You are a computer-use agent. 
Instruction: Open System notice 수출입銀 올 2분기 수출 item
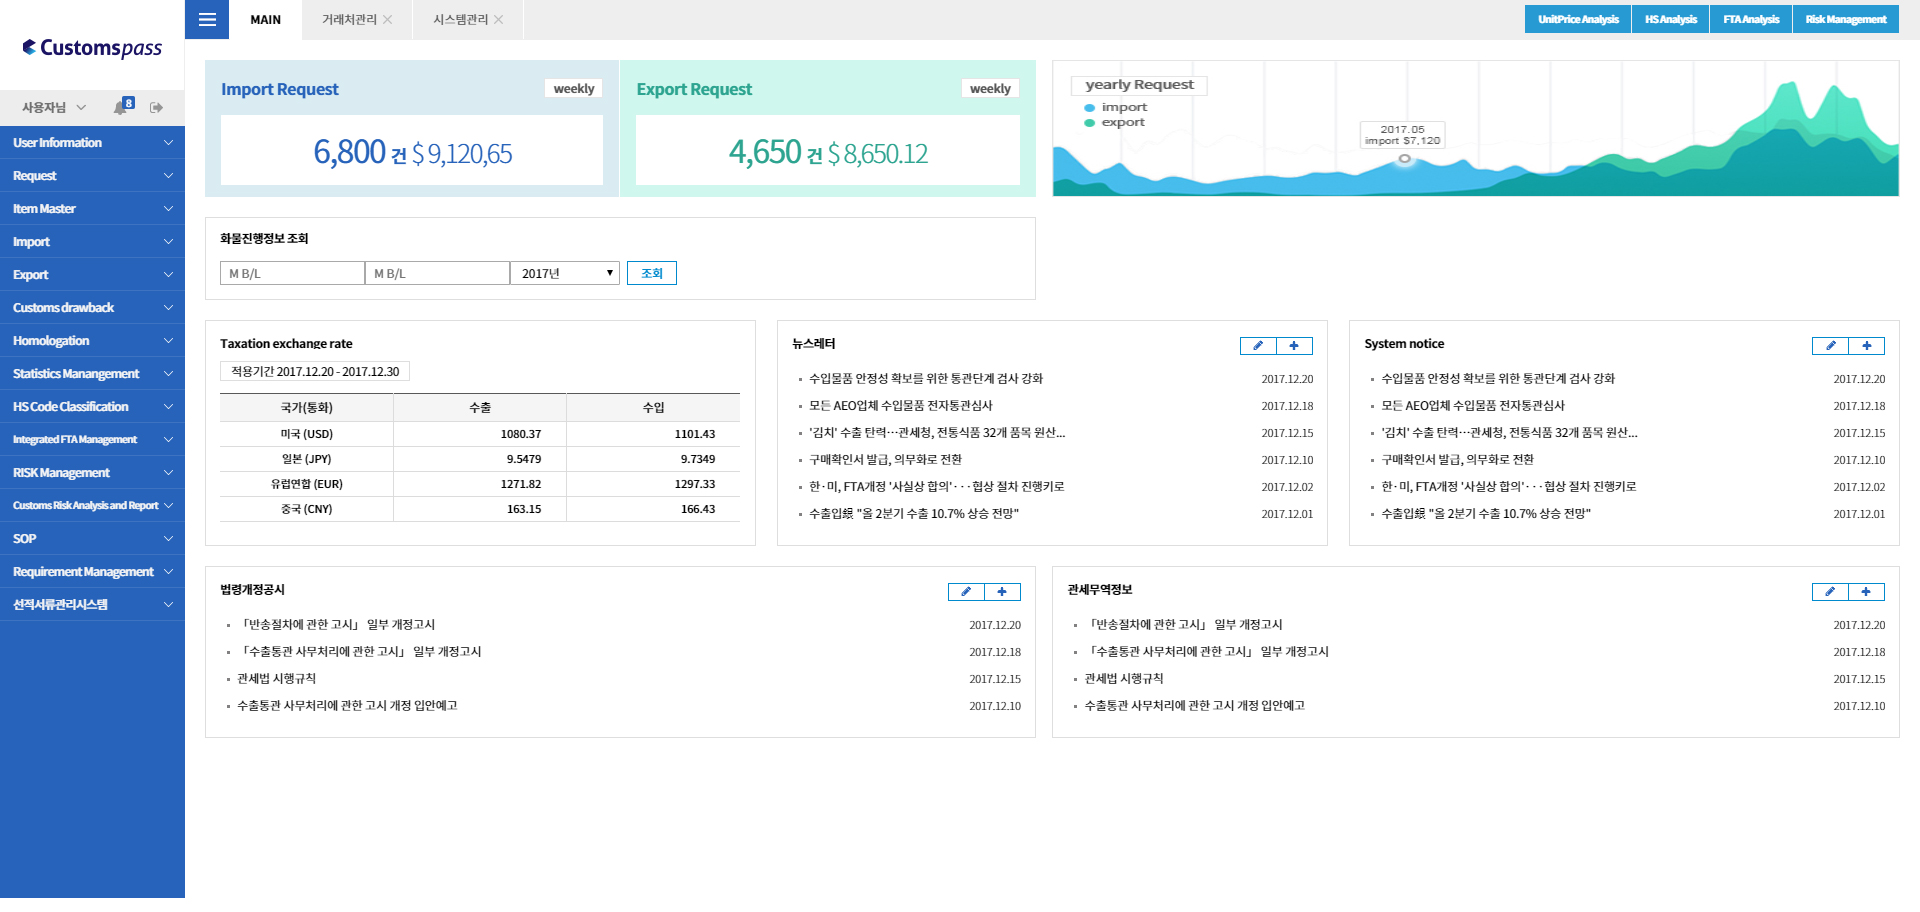point(1486,514)
